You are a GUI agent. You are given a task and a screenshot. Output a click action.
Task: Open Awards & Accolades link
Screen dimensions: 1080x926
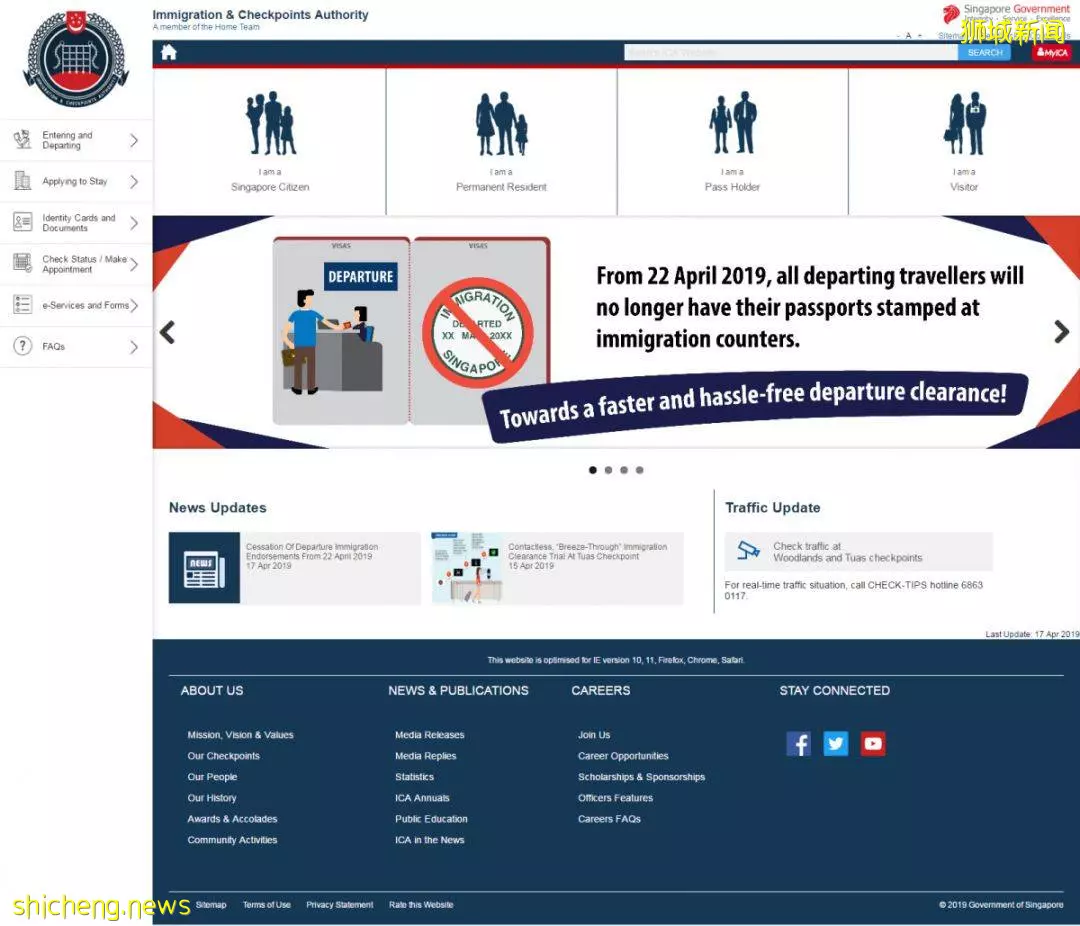tap(232, 819)
